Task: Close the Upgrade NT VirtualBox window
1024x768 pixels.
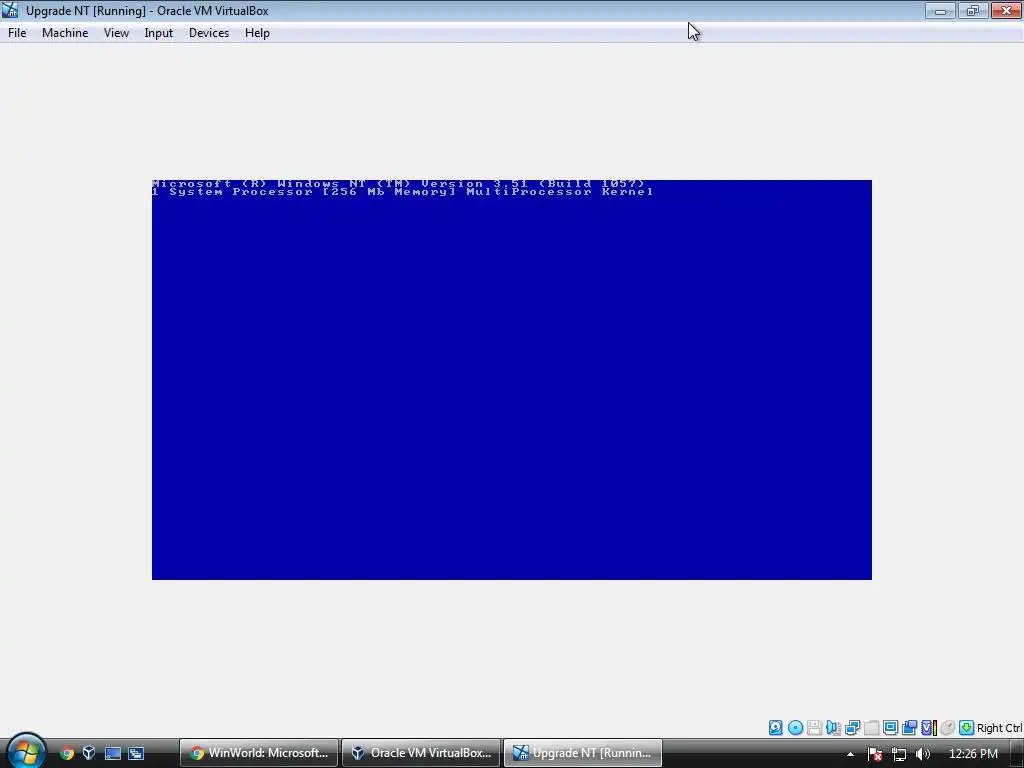Action: point(1006,10)
